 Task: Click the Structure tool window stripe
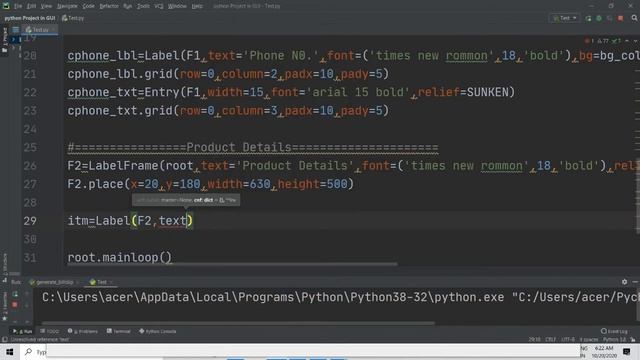[5, 267]
